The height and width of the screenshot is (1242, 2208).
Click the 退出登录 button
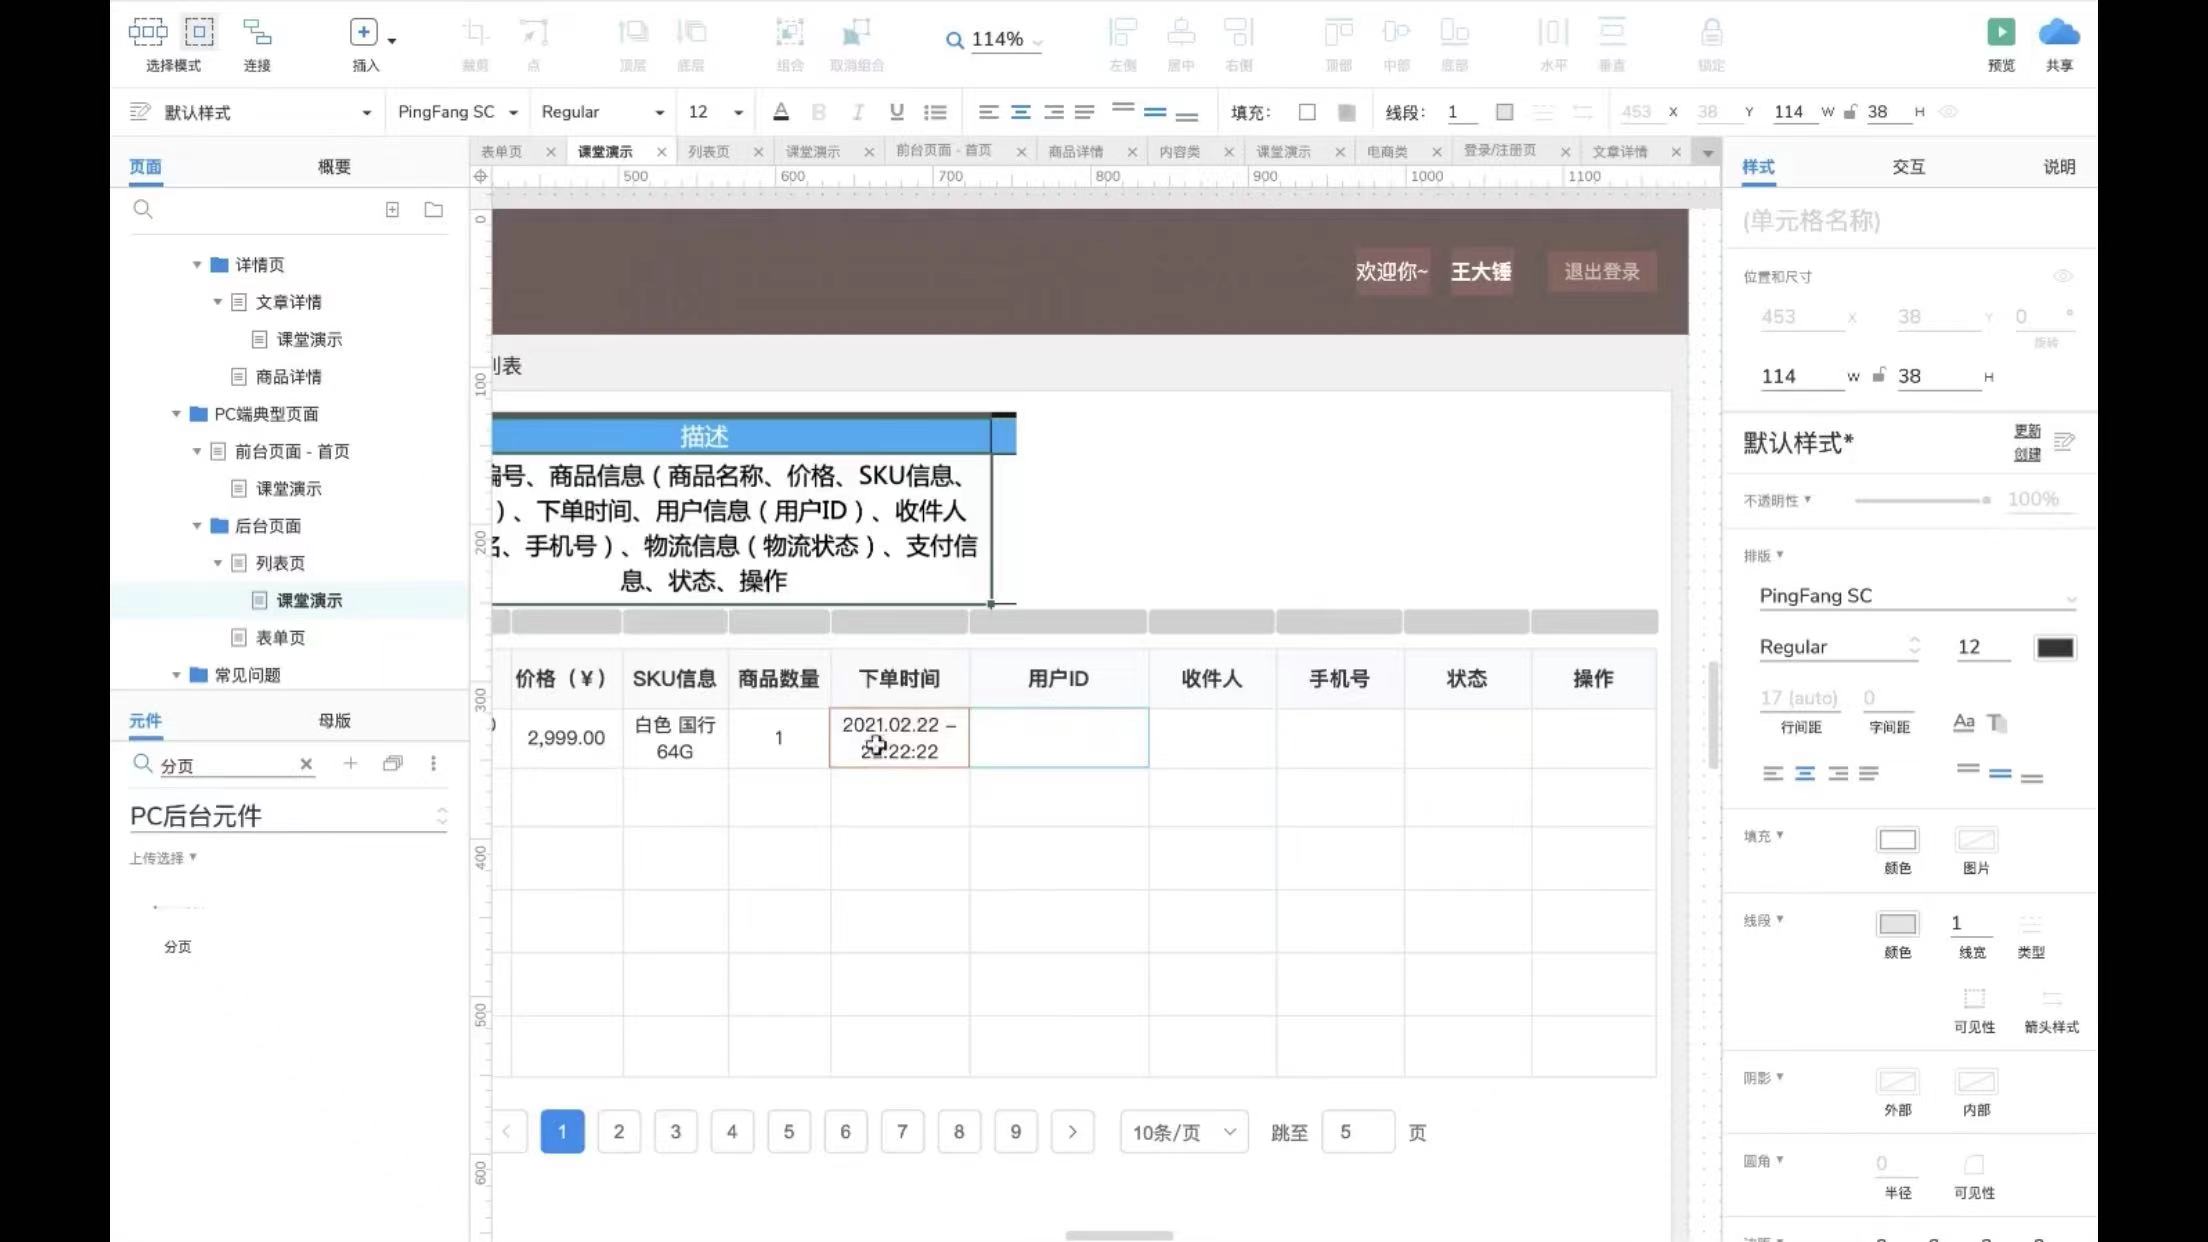(1601, 272)
